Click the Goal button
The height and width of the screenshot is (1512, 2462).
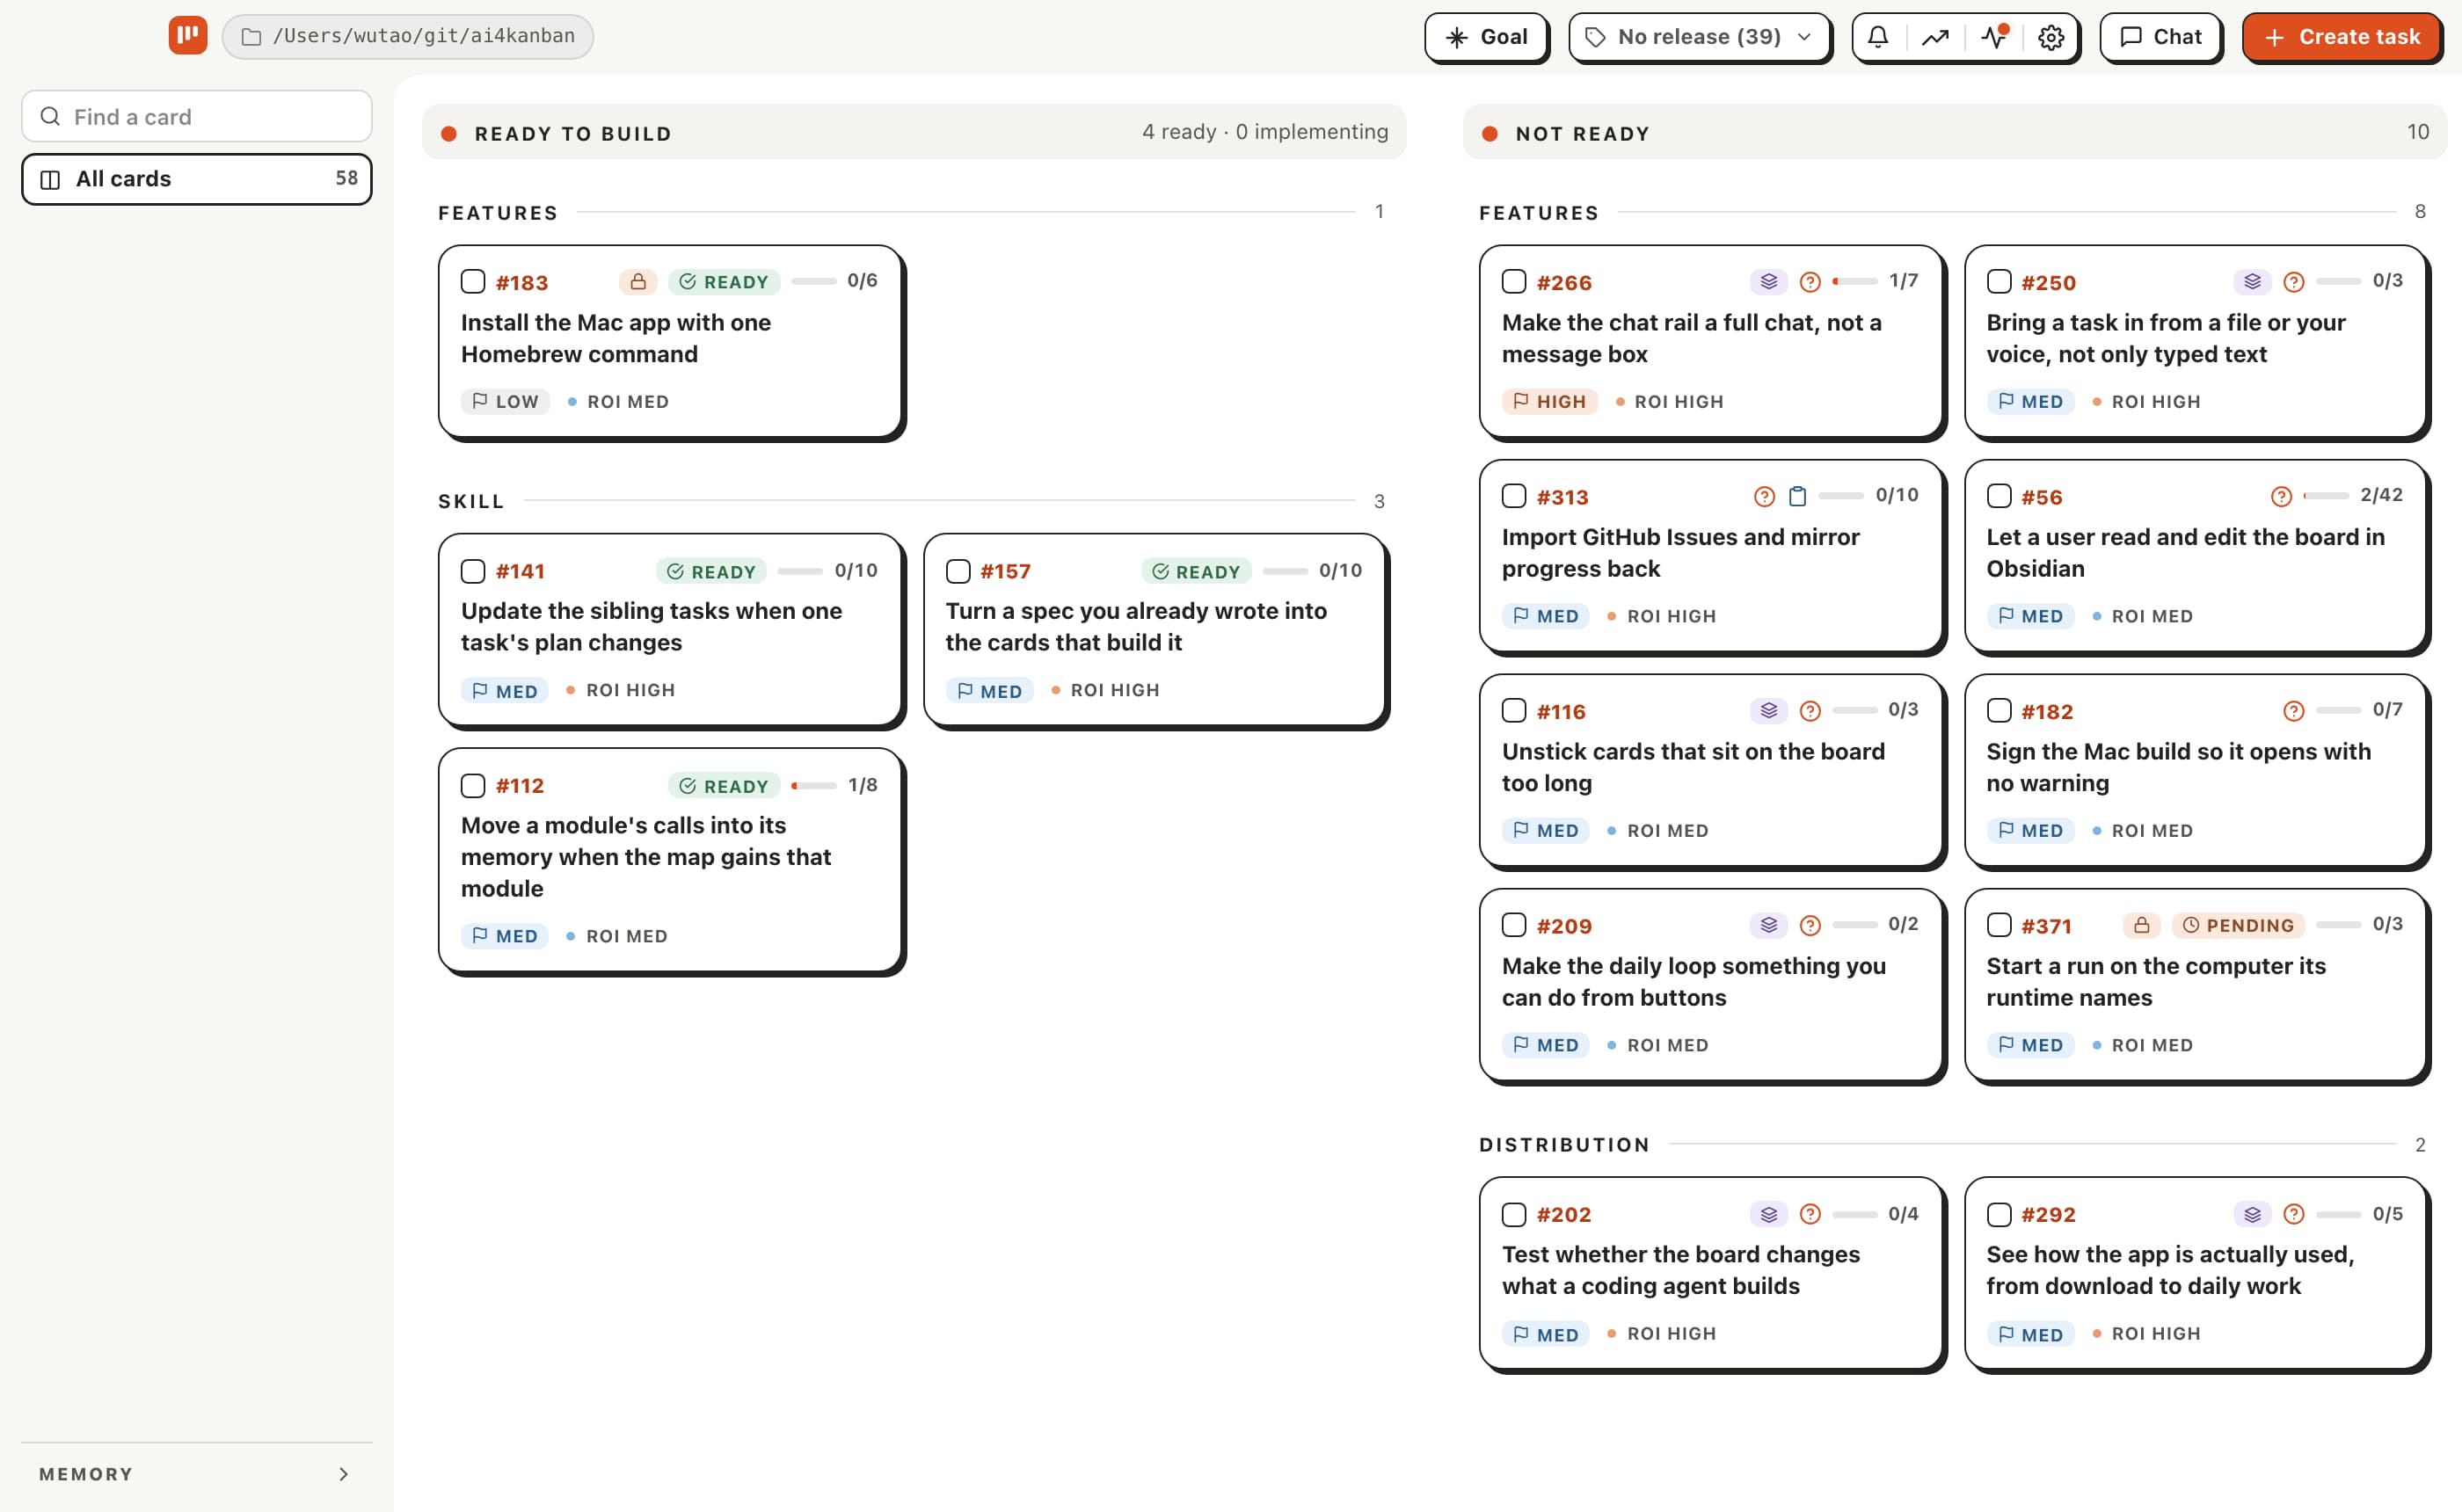pyautogui.click(x=1487, y=37)
